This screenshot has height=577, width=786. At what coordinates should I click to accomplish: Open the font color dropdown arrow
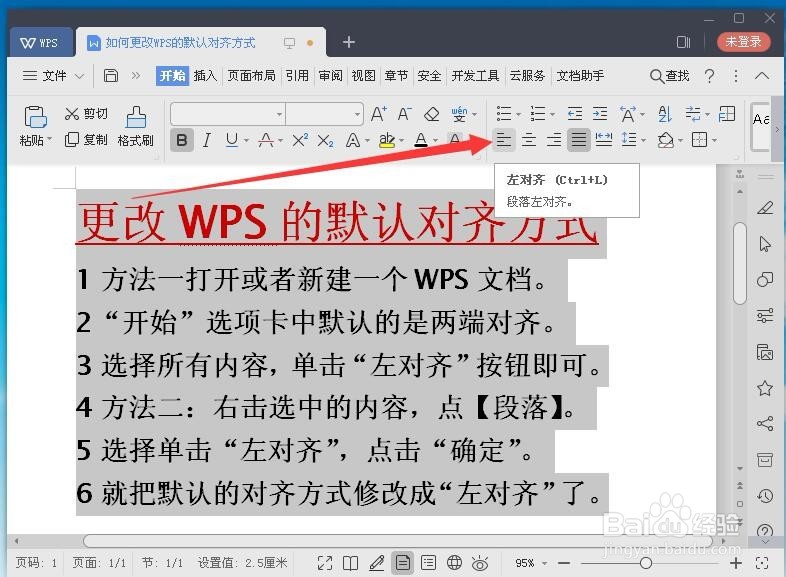[x=435, y=141]
